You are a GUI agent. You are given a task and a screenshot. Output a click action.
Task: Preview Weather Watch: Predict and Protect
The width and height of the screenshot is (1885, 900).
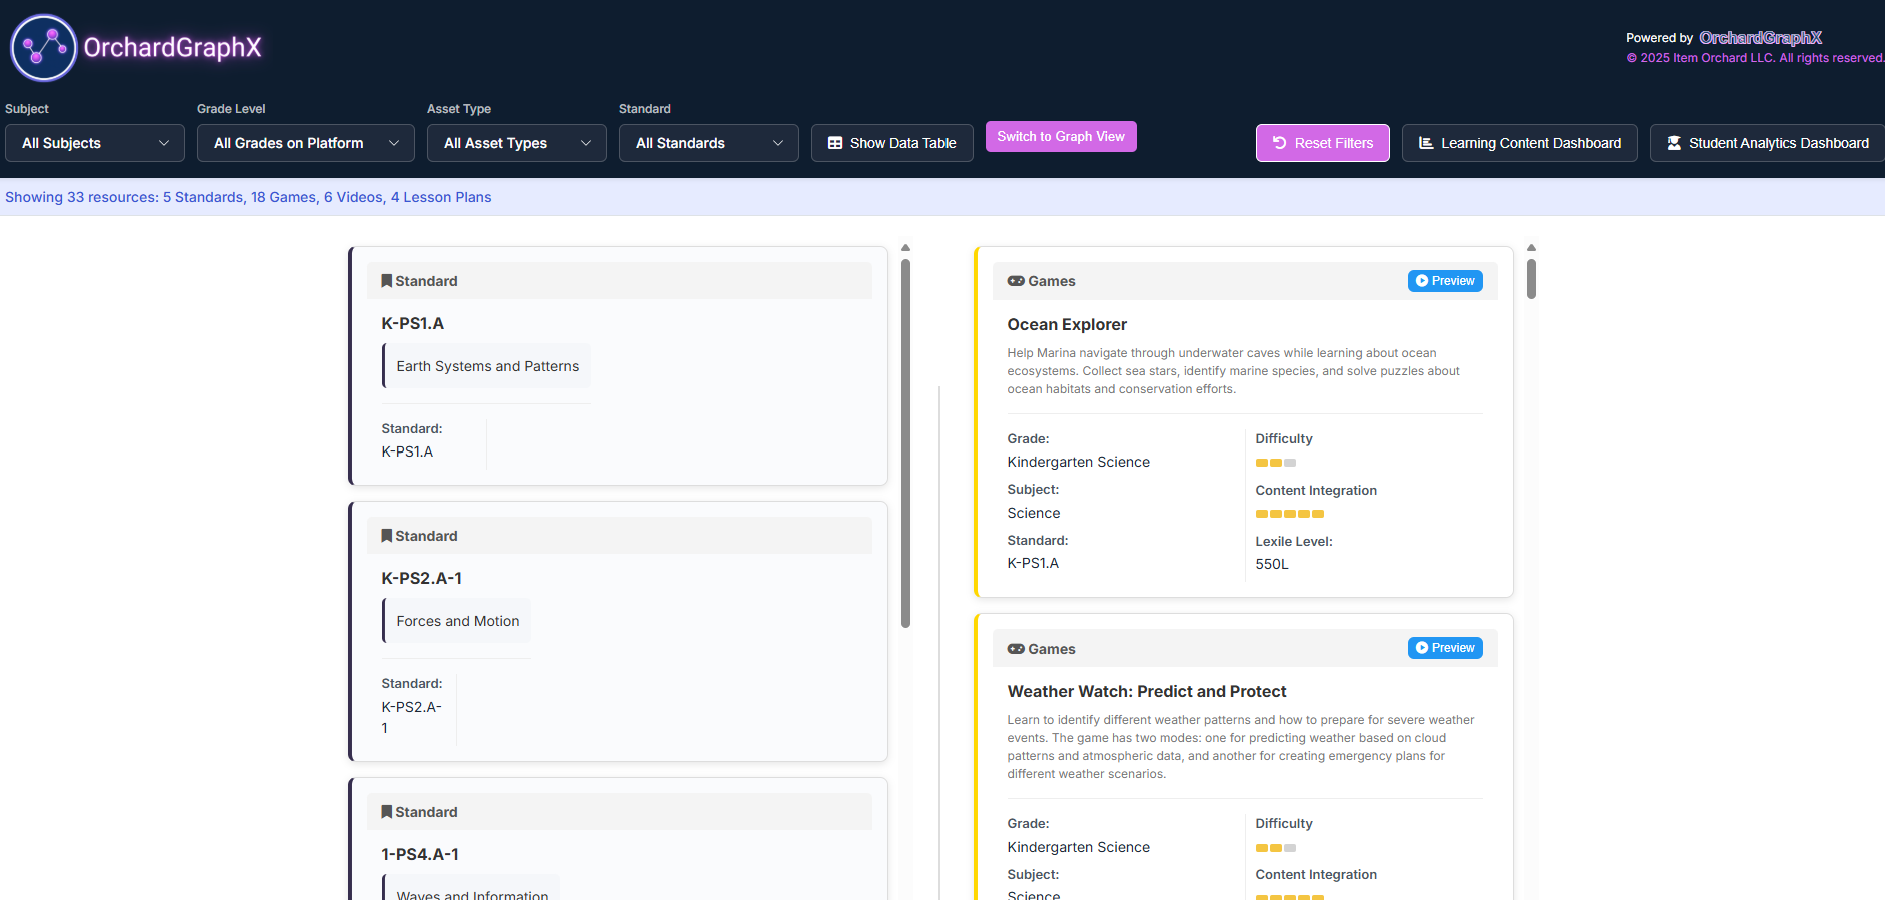click(1445, 648)
